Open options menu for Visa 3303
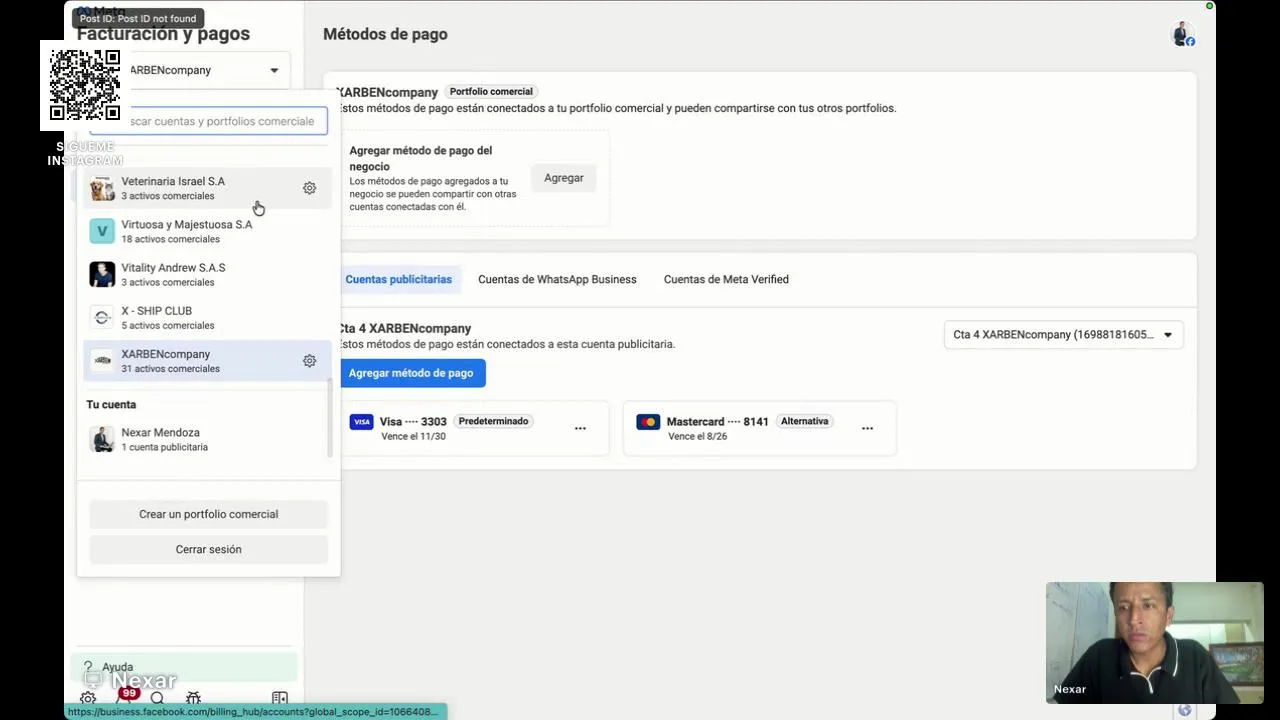Image resolution: width=1280 pixels, height=720 pixels. click(x=580, y=428)
